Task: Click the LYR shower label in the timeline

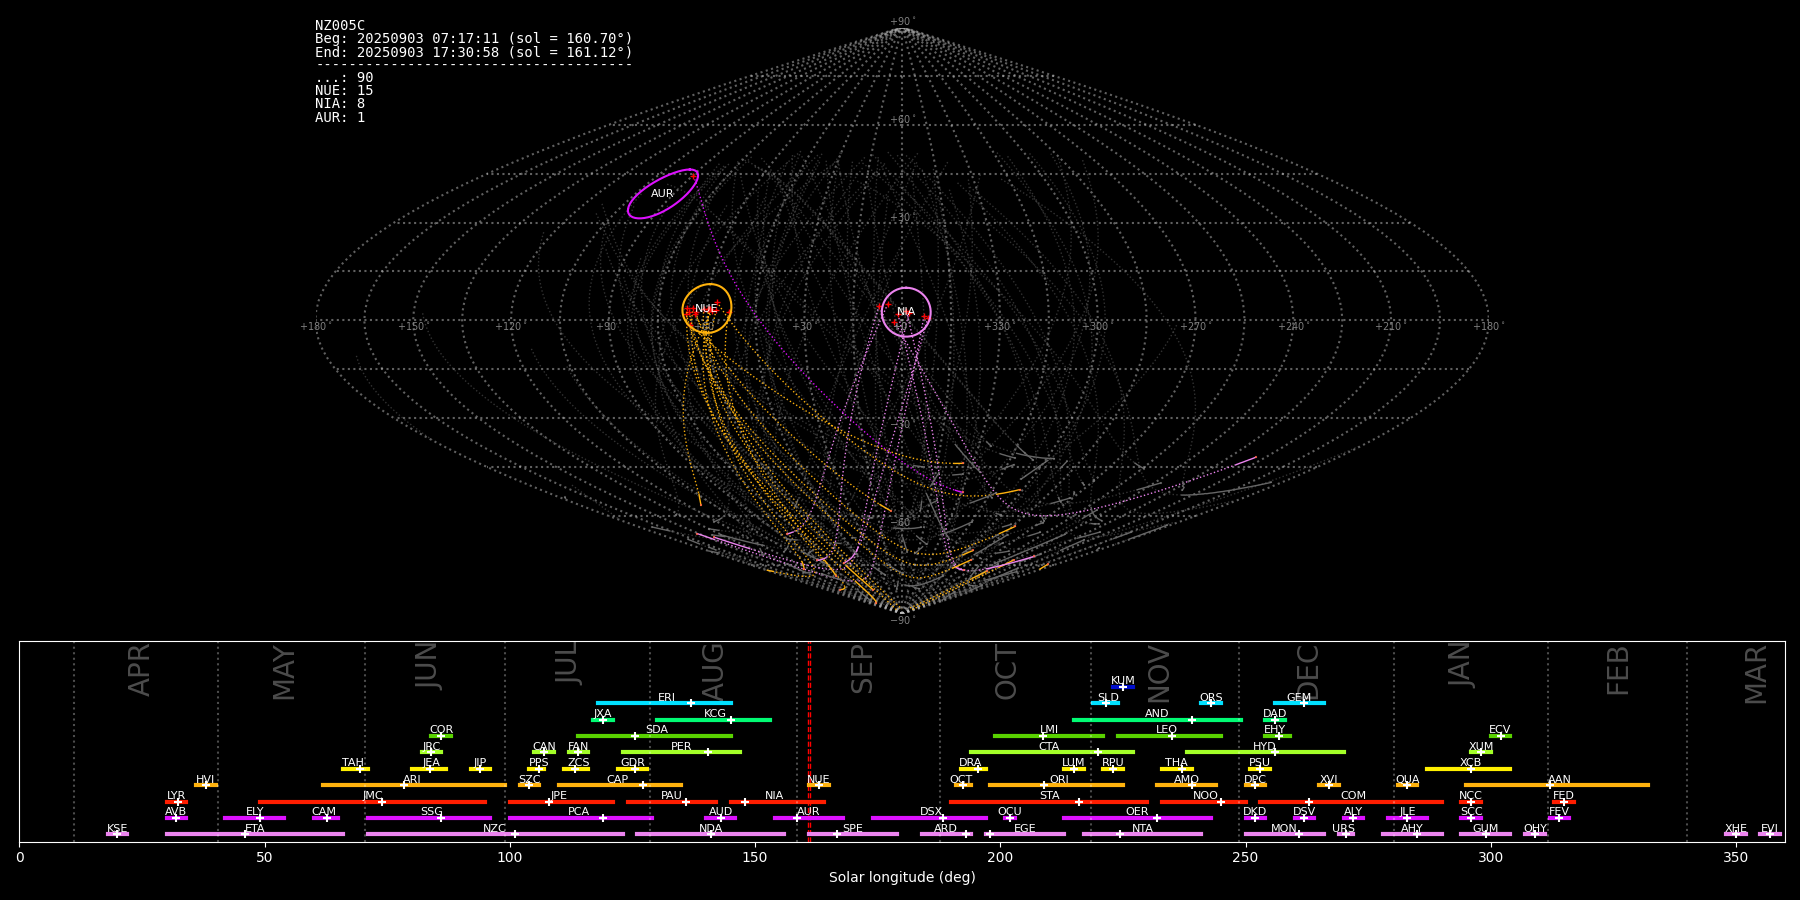Action: (176, 796)
